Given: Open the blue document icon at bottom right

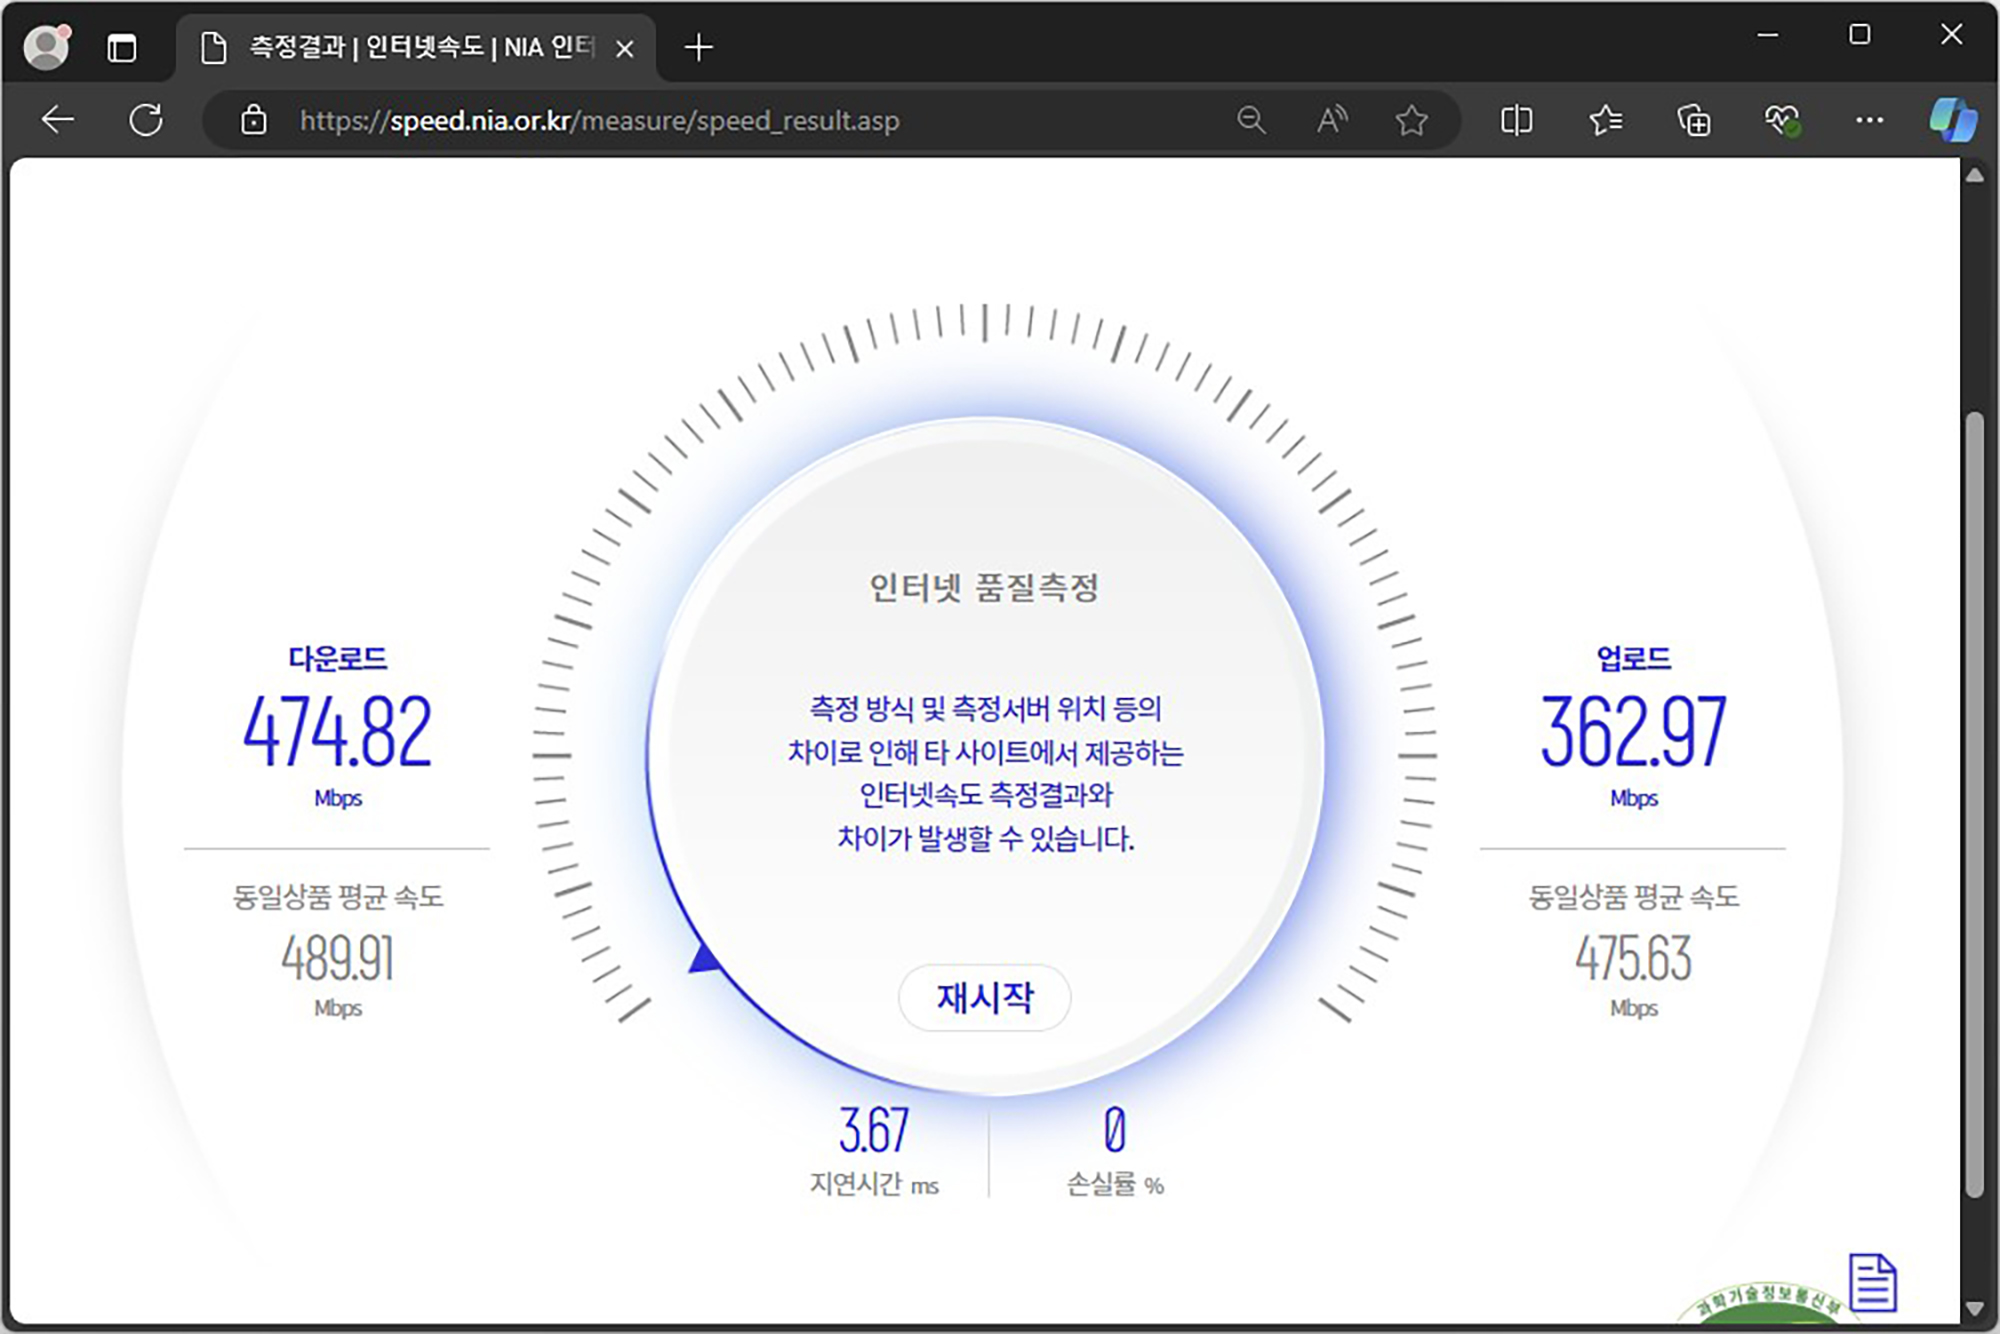Looking at the screenshot, I should tap(1872, 1281).
